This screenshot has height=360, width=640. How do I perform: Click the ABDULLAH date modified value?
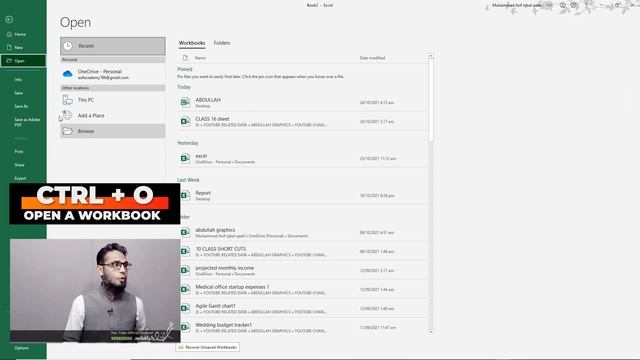[x=377, y=103]
